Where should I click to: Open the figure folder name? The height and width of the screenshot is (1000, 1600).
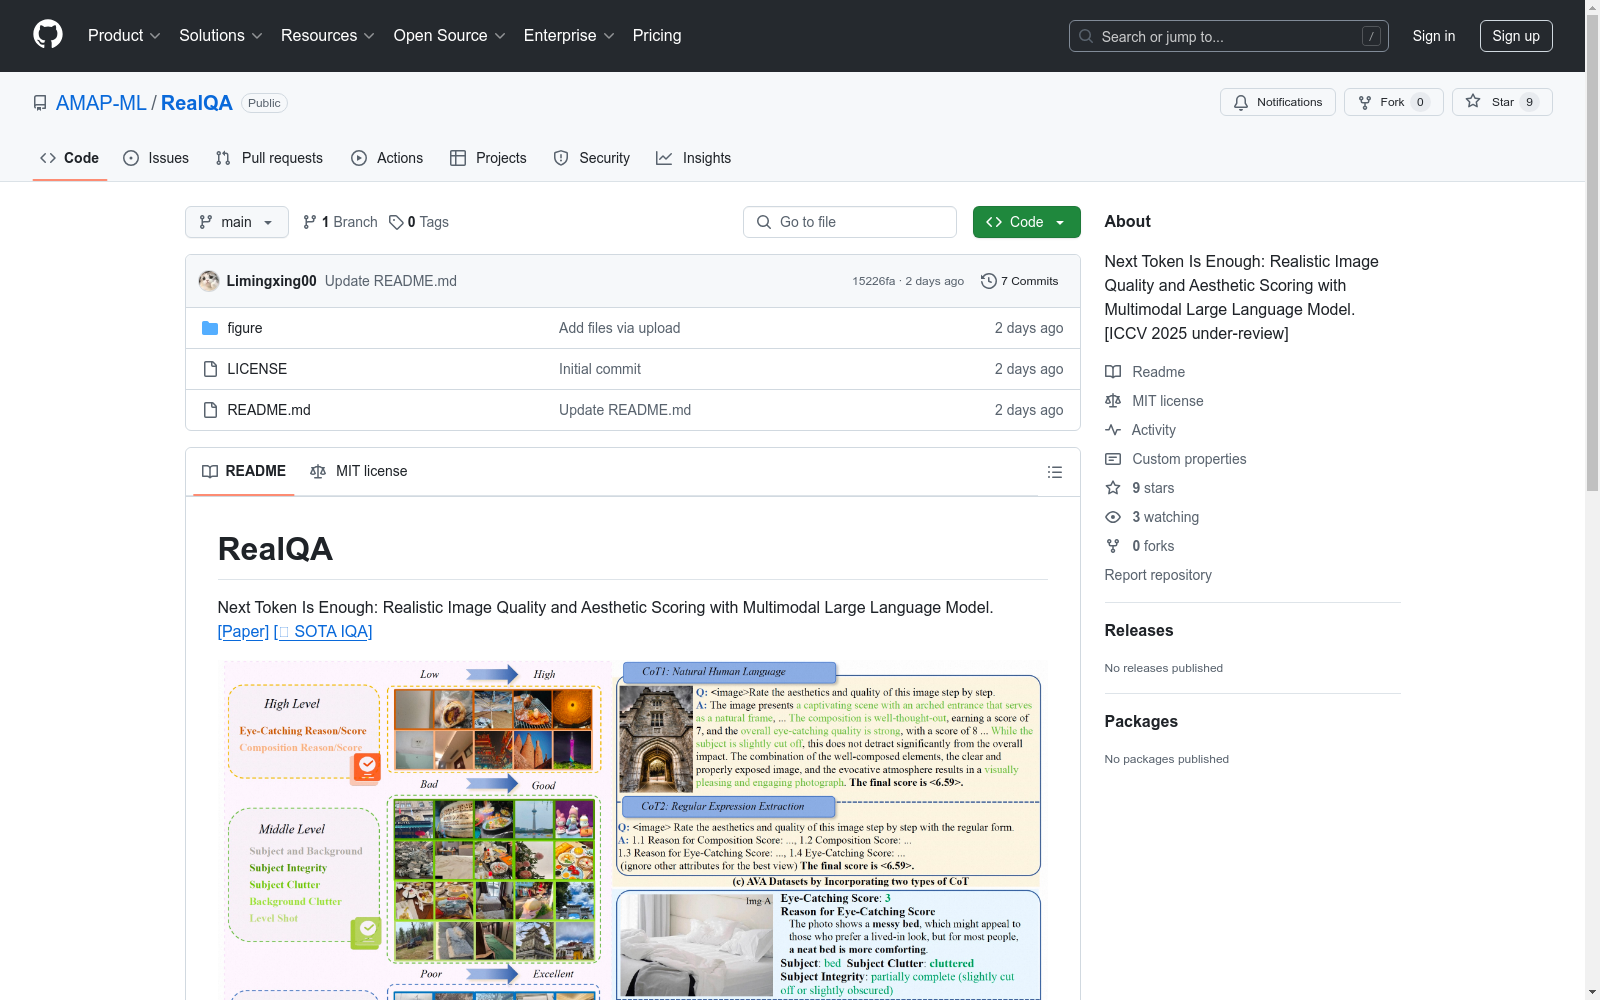coord(245,328)
